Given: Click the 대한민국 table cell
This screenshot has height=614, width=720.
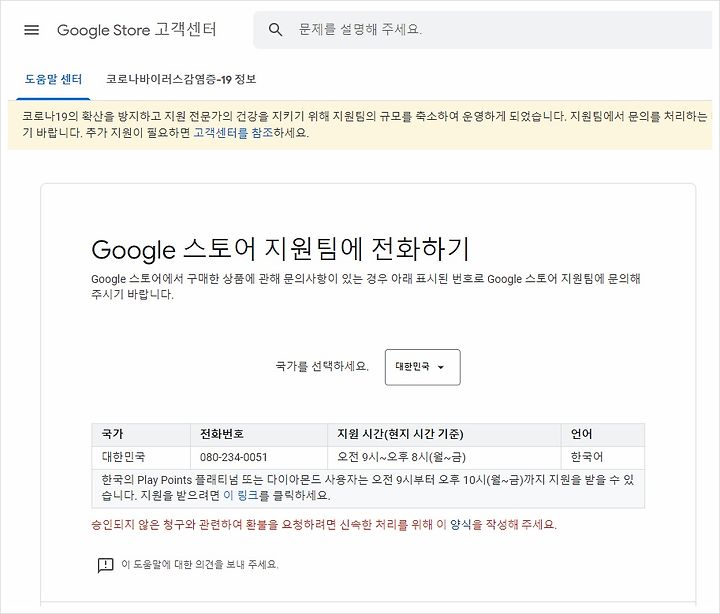Looking at the screenshot, I should [141, 457].
